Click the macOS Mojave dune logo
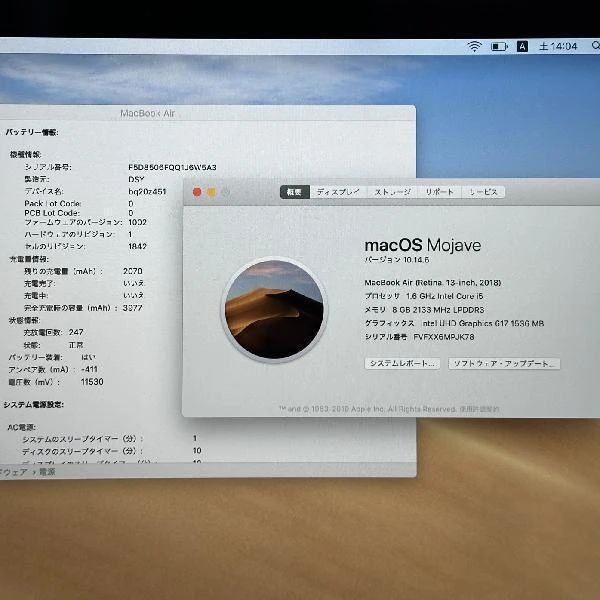The width and height of the screenshot is (600, 600). [x=274, y=309]
